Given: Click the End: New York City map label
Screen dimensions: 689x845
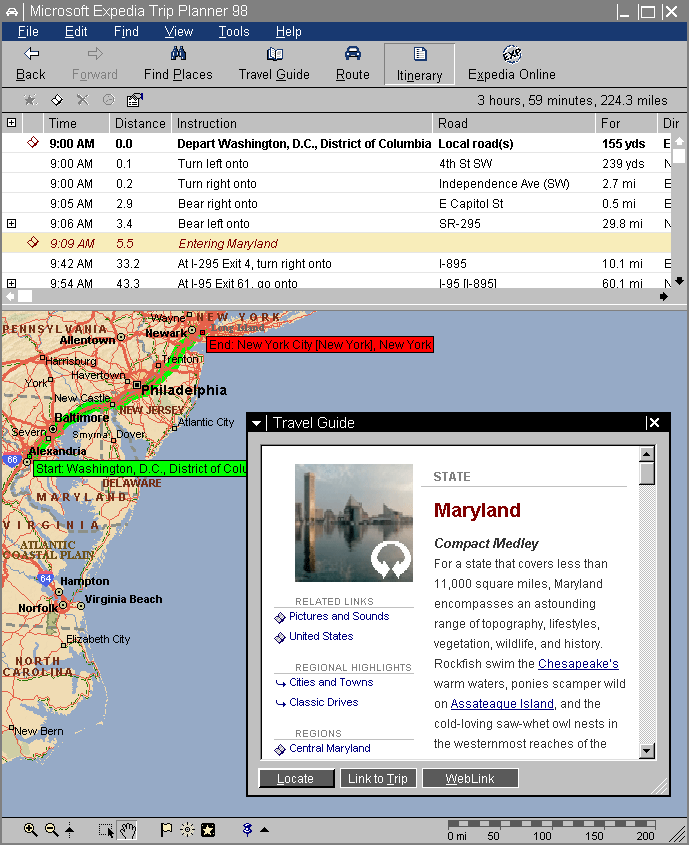Looking at the screenshot, I should click(x=320, y=345).
